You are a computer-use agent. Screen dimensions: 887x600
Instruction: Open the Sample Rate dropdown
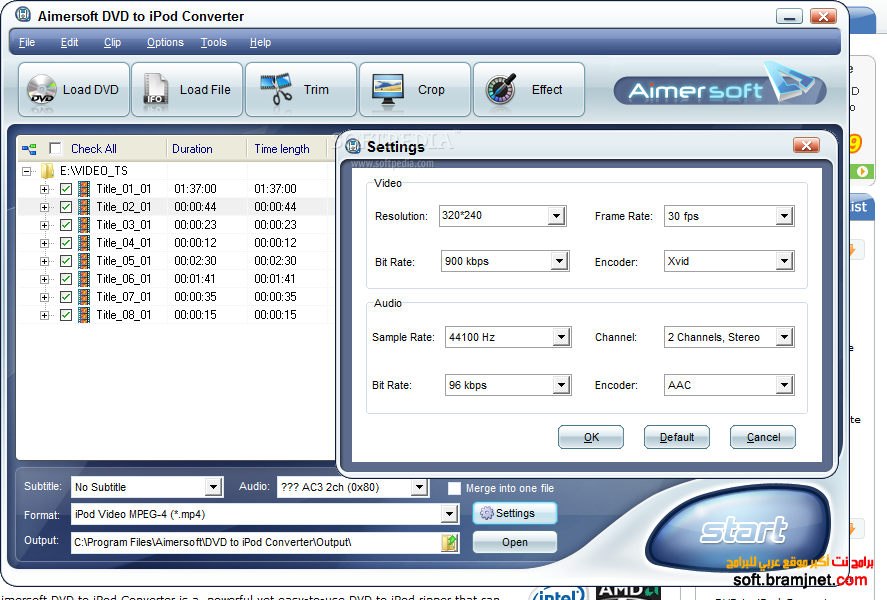(x=561, y=338)
